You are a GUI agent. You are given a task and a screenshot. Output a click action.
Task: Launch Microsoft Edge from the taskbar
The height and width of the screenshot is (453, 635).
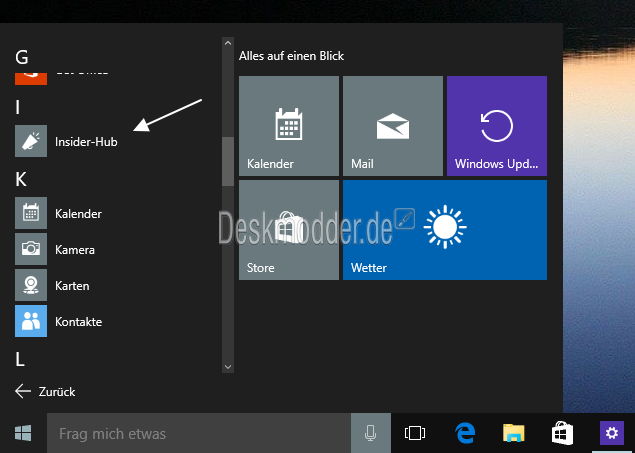pyautogui.click(x=465, y=433)
